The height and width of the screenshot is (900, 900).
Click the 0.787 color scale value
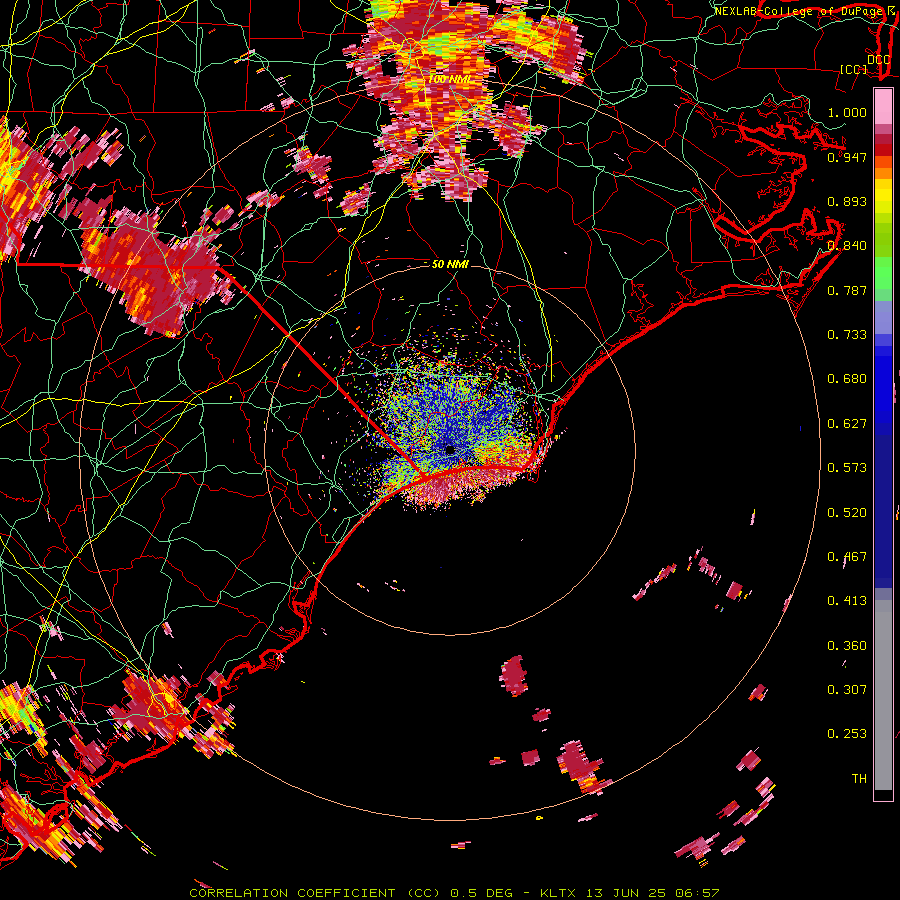coord(847,290)
